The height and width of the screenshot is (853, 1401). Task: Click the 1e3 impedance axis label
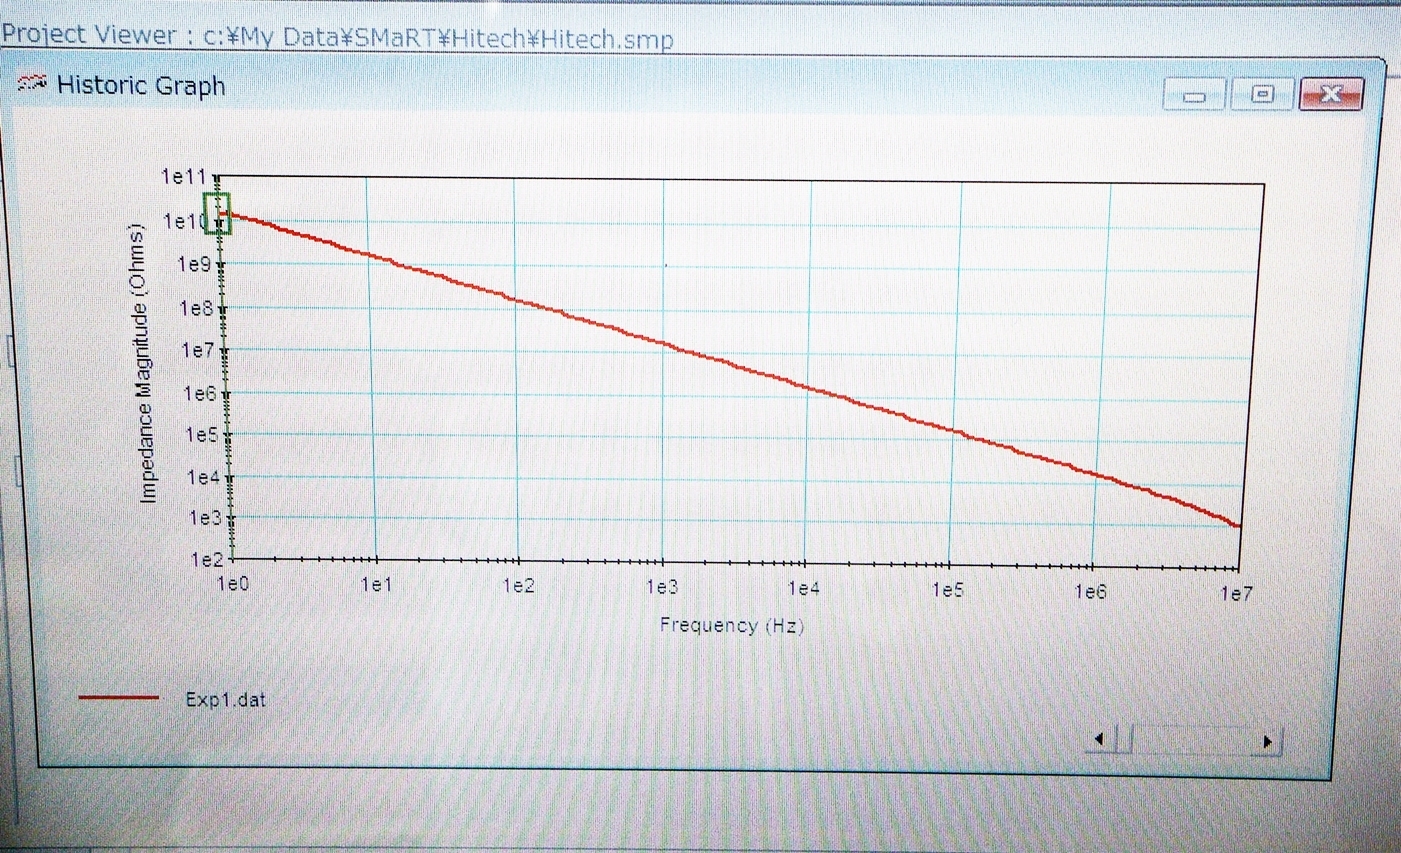pyautogui.click(x=205, y=518)
